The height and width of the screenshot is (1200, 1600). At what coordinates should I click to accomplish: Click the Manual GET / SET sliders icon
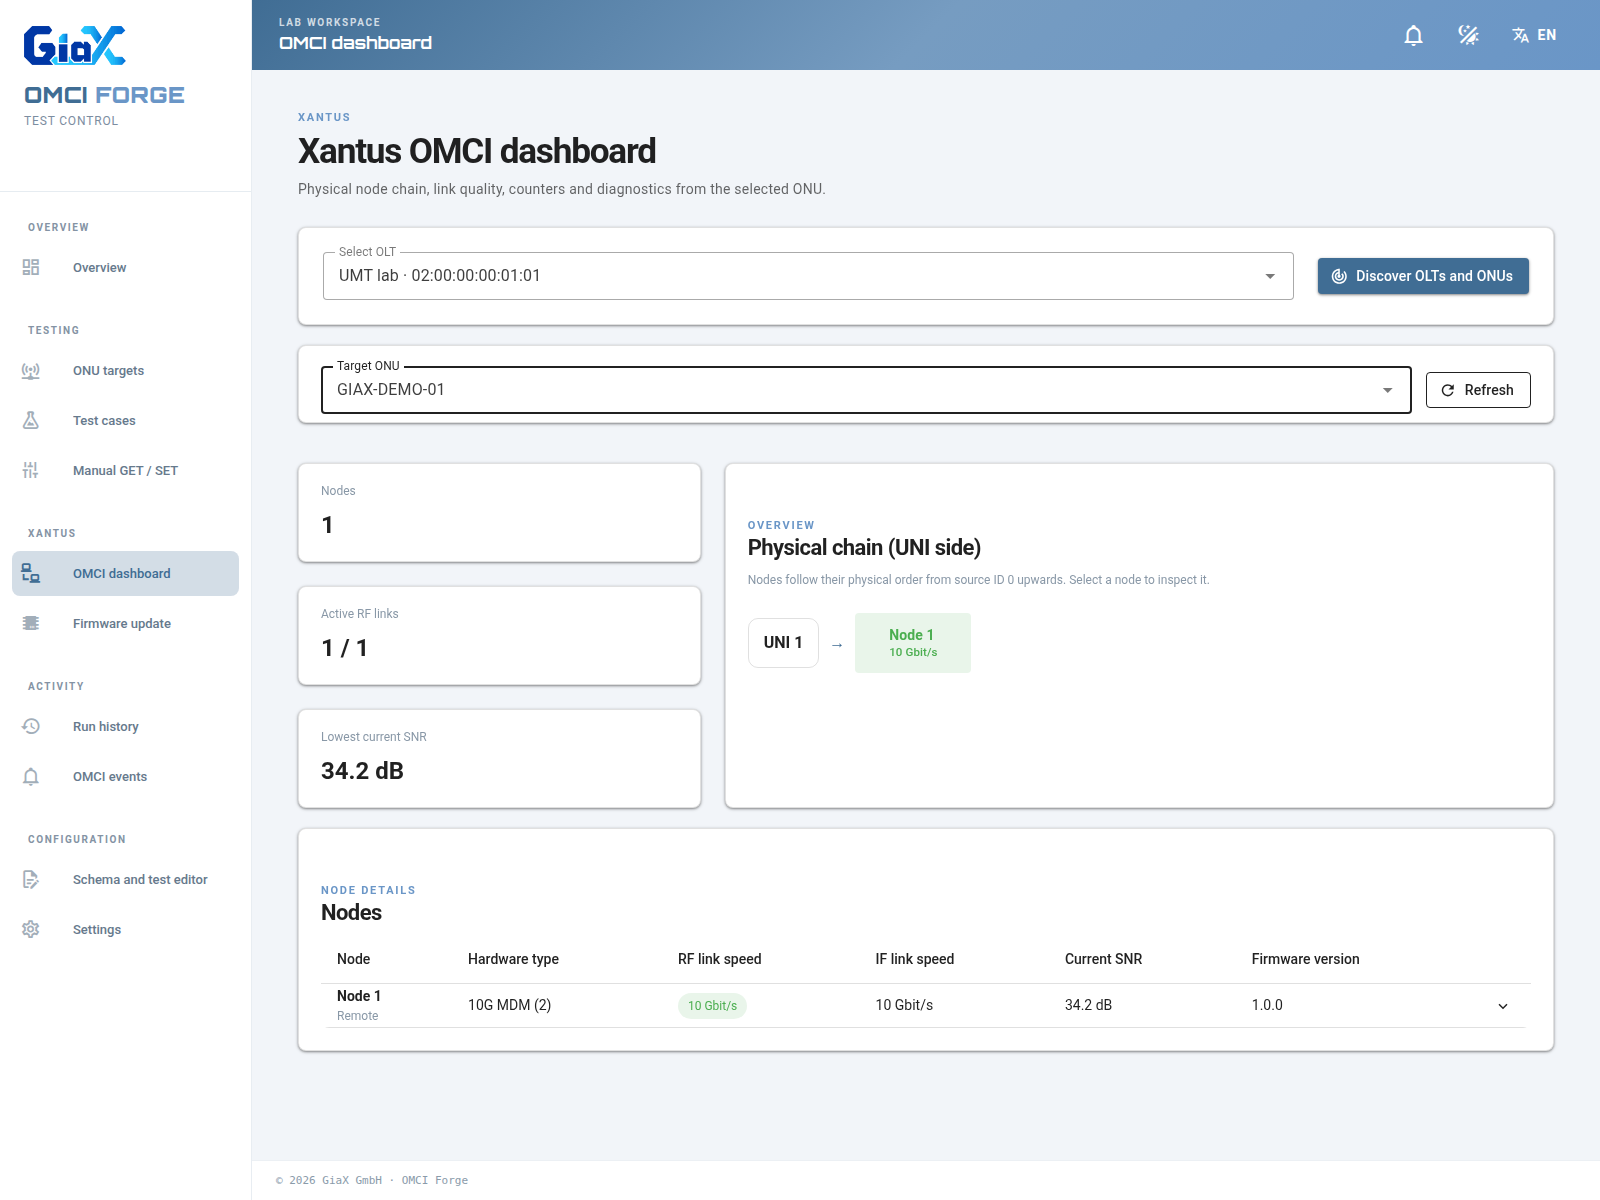pyautogui.click(x=31, y=471)
